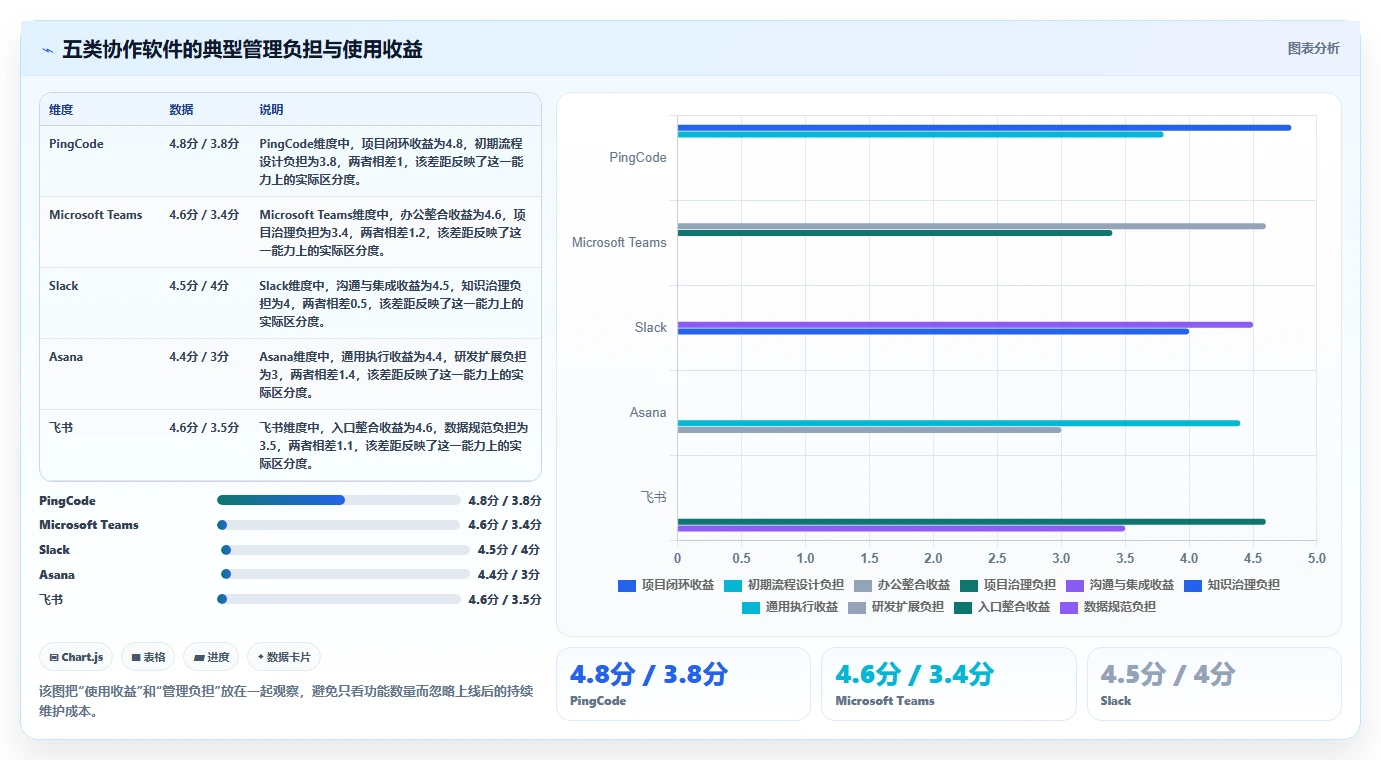Click the Asana progress bar
Image resolution: width=1381 pixels, height=760 pixels.
coord(345,575)
